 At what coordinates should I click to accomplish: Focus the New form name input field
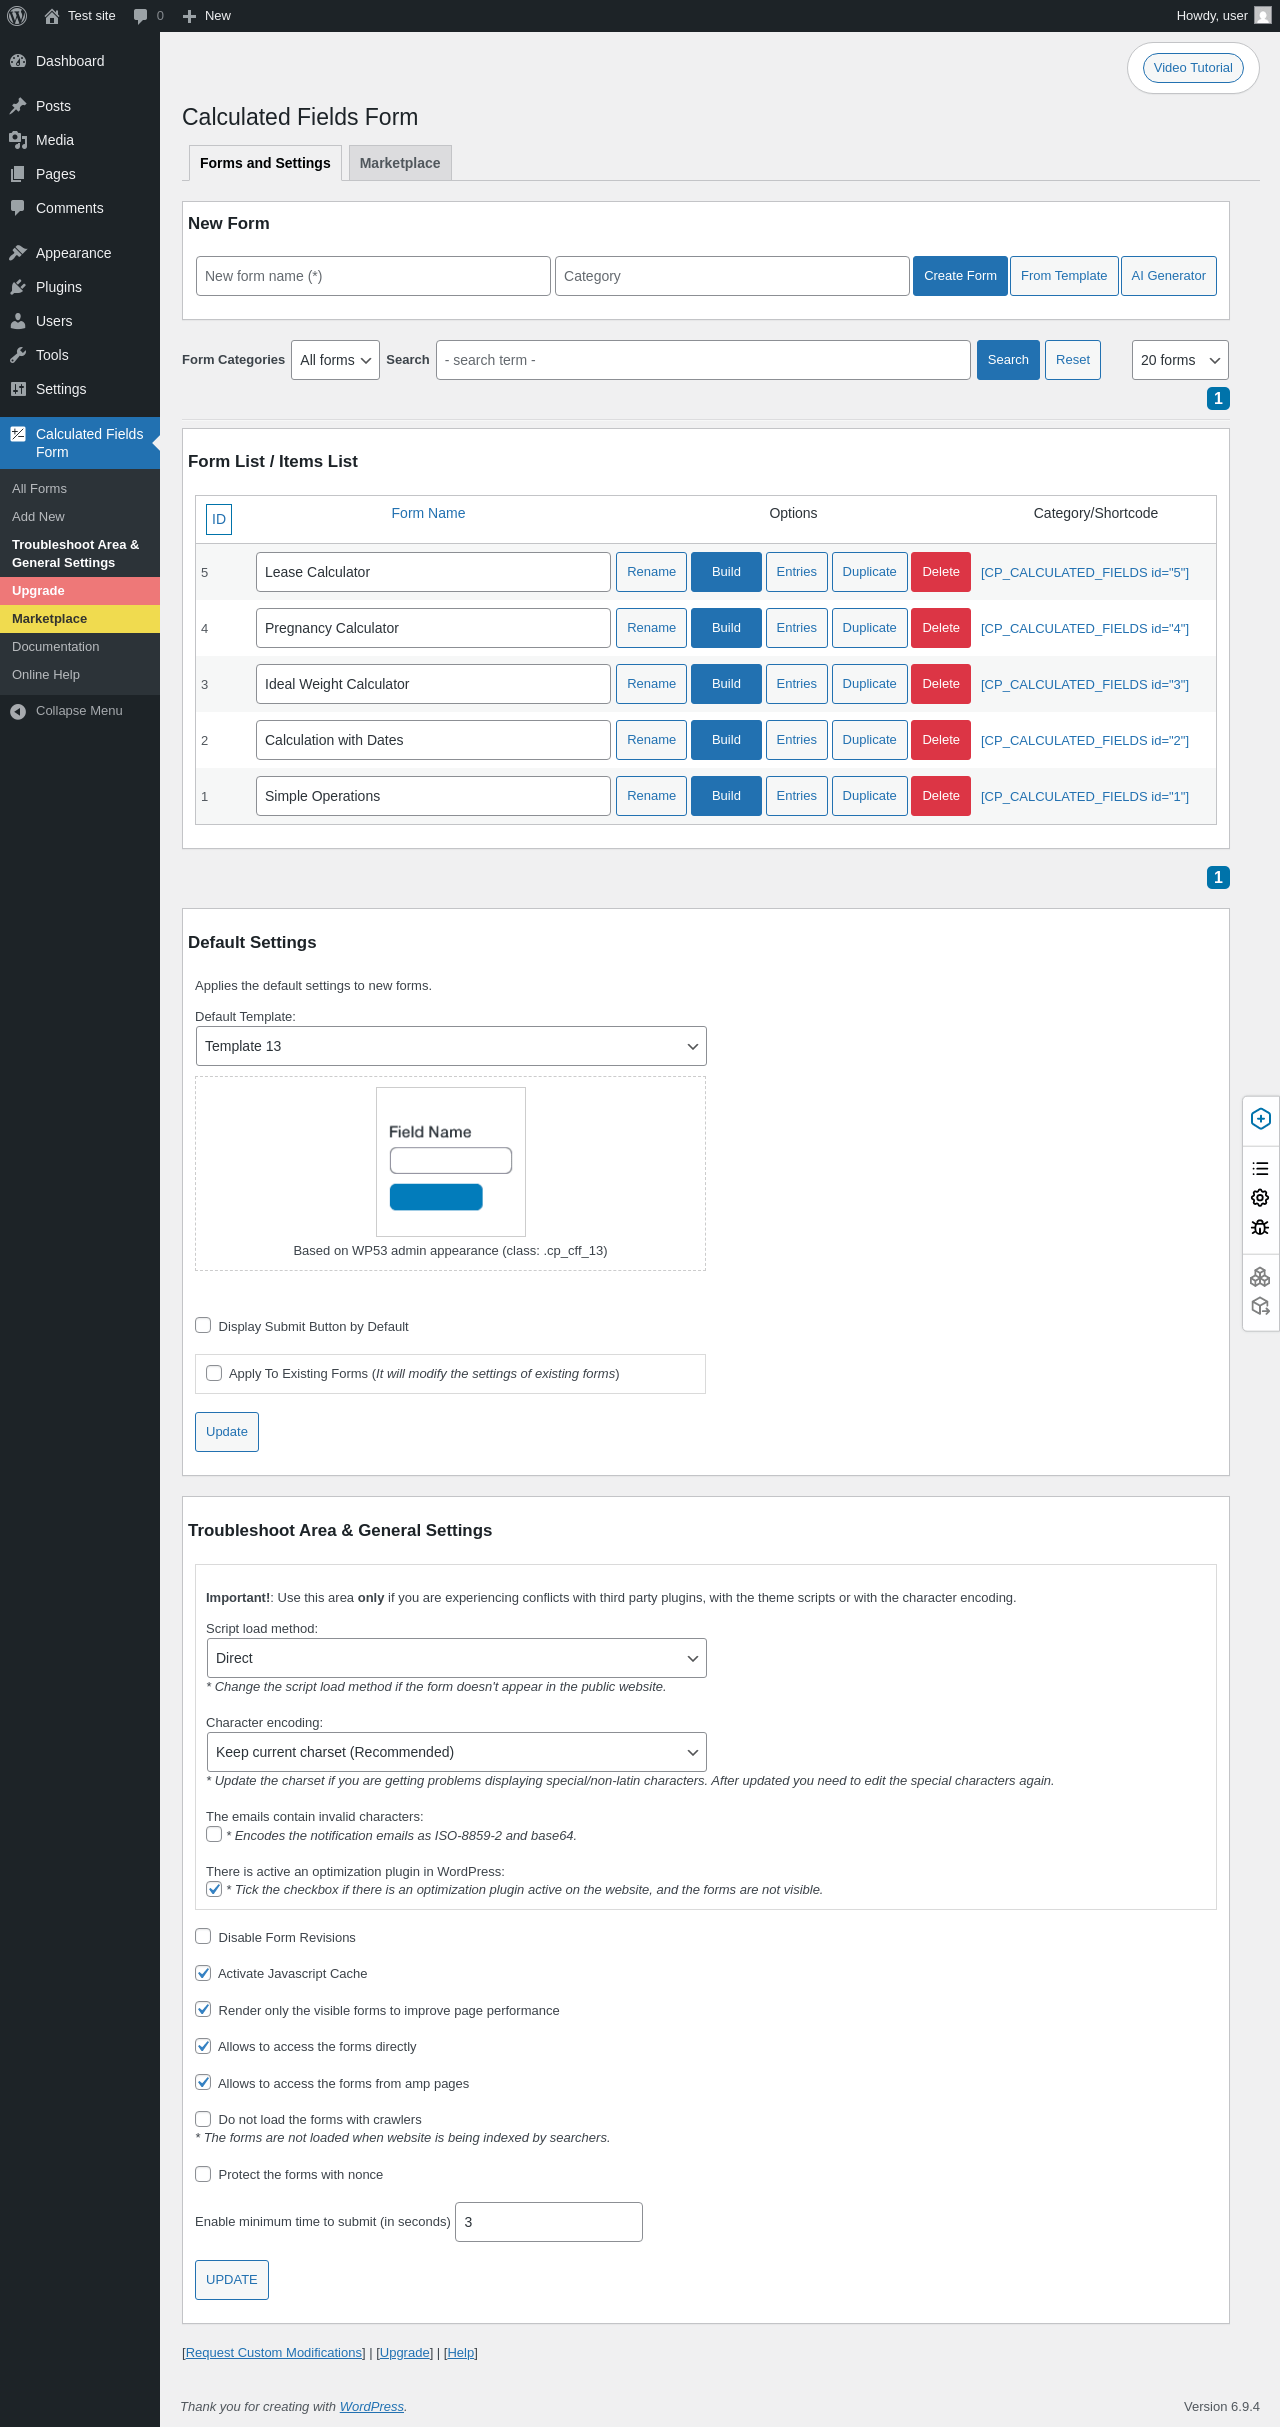[373, 276]
